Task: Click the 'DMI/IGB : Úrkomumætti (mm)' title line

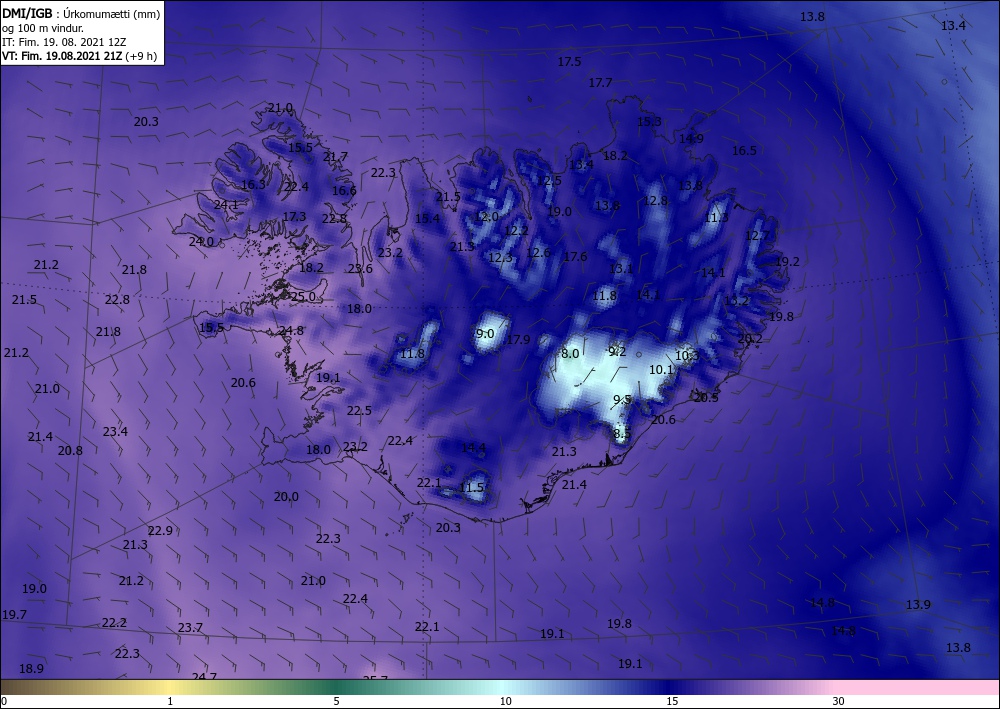Action: pos(81,13)
